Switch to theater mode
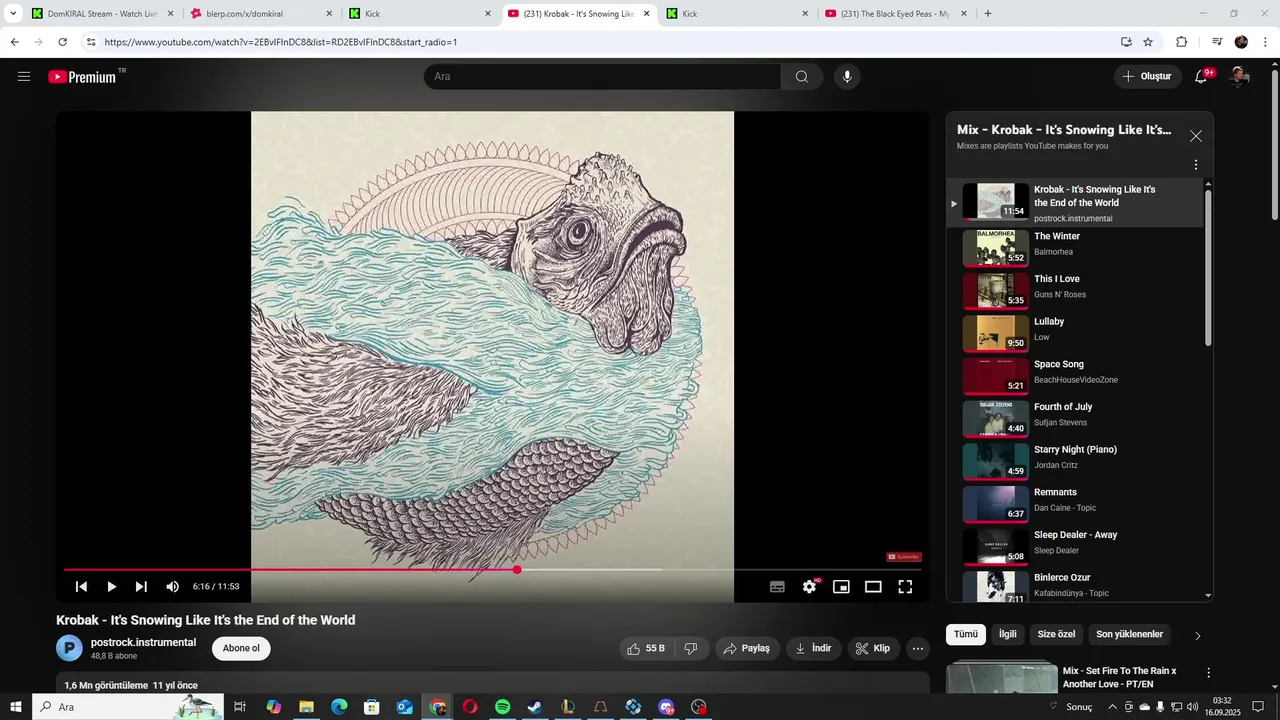Image resolution: width=1280 pixels, height=720 pixels. [x=873, y=587]
